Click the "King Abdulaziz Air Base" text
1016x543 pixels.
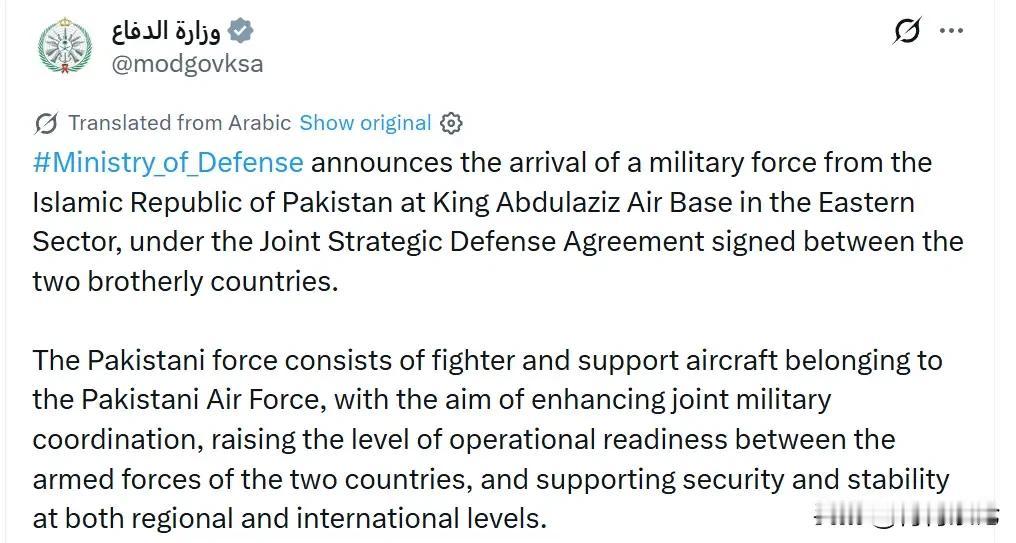tap(595, 202)
